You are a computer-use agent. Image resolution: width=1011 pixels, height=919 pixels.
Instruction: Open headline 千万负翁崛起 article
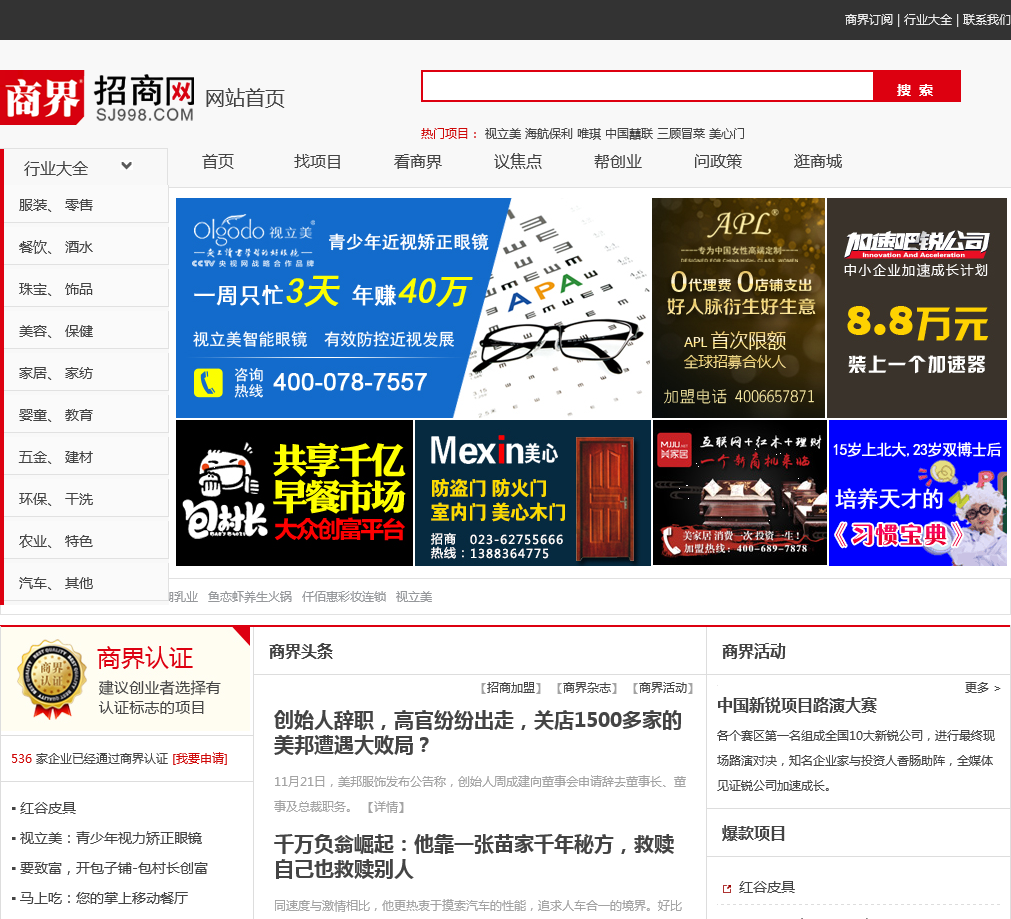(x=474, y=856)
